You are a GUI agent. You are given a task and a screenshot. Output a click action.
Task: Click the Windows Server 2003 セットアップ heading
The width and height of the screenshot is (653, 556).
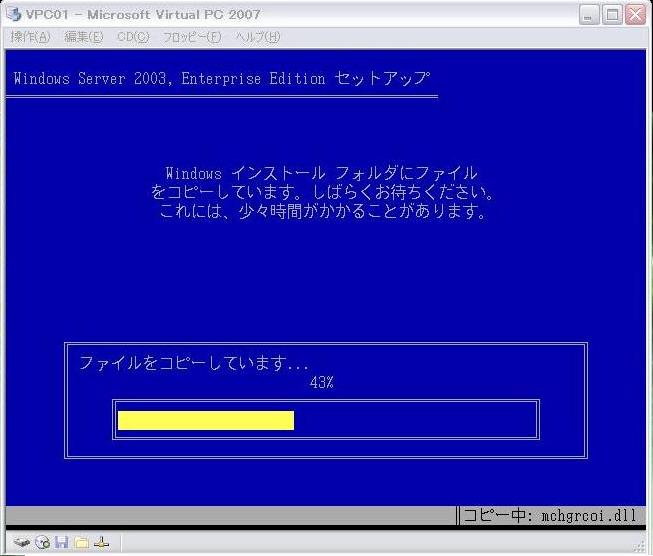pos(221,78)
